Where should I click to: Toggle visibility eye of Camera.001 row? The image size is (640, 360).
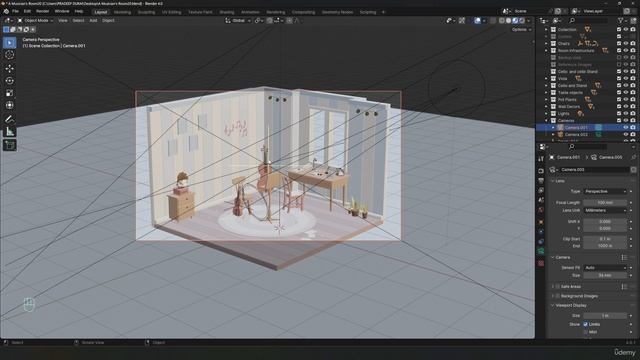click(x=626, y=127)
